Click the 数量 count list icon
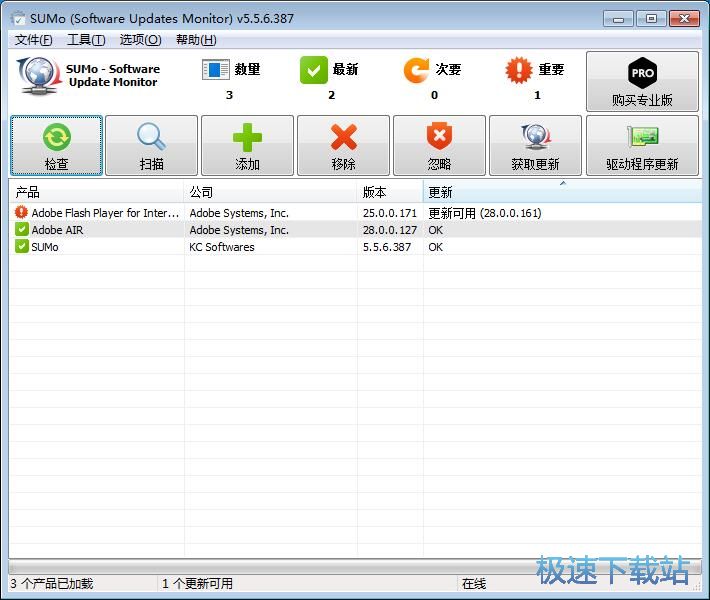 click(x=216, y=70)
